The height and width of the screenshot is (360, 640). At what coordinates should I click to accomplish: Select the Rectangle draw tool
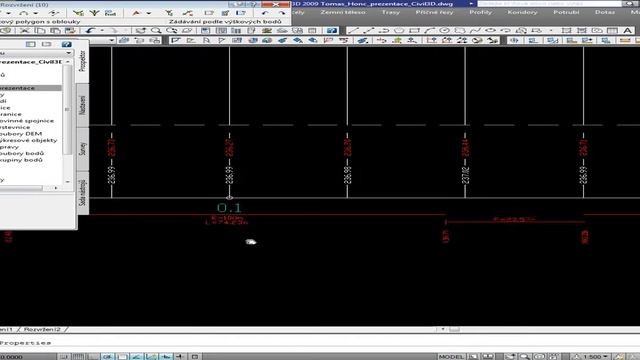414,31
